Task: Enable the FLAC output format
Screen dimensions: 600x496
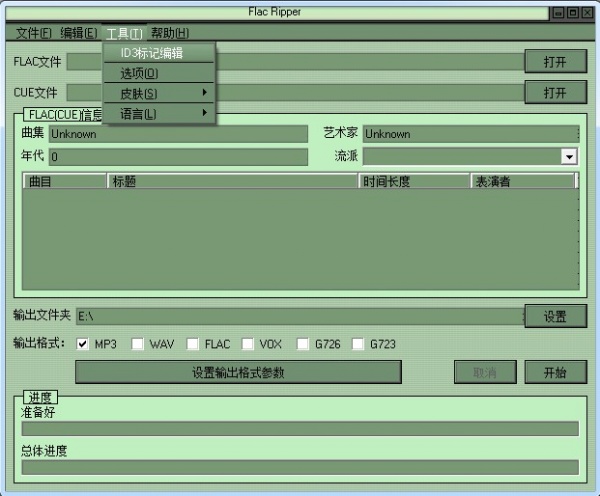Action: tap(192, 344)
